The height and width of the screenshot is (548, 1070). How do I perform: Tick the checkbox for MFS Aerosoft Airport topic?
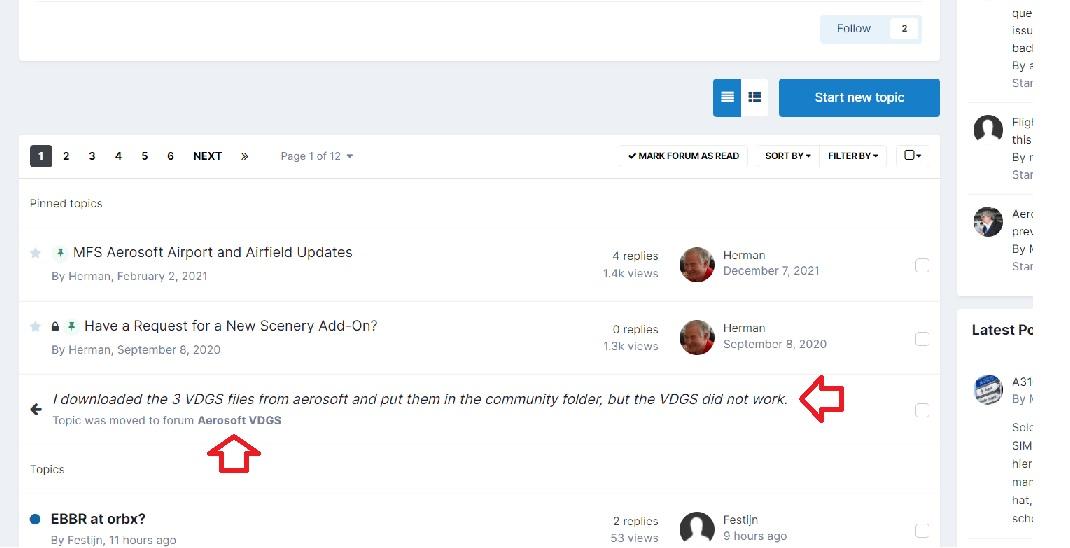(922, 265)
